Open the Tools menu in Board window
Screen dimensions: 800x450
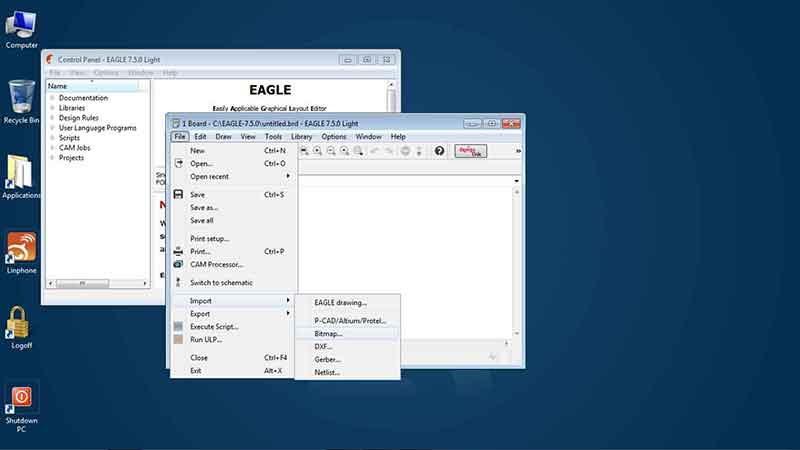(x=273, y=137)
